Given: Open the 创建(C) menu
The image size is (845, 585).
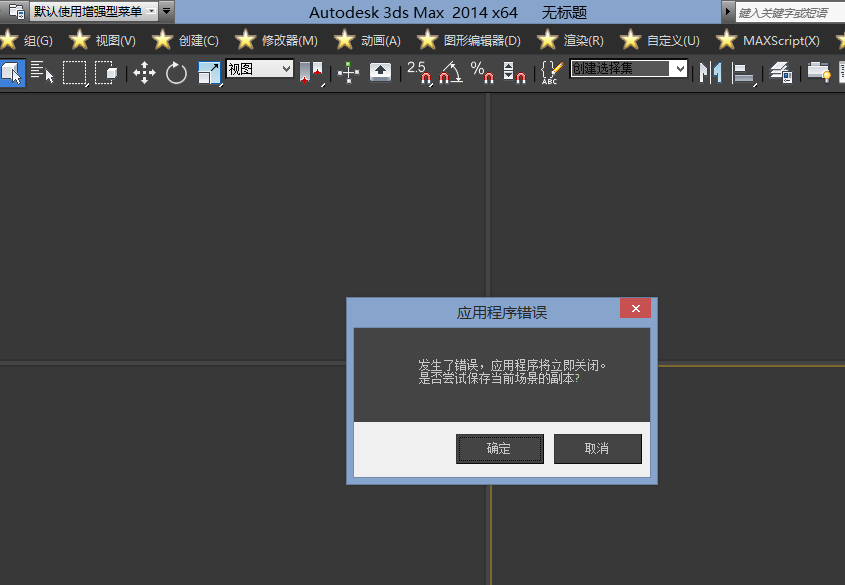Looking at the screenshot, I should [198, 41].
